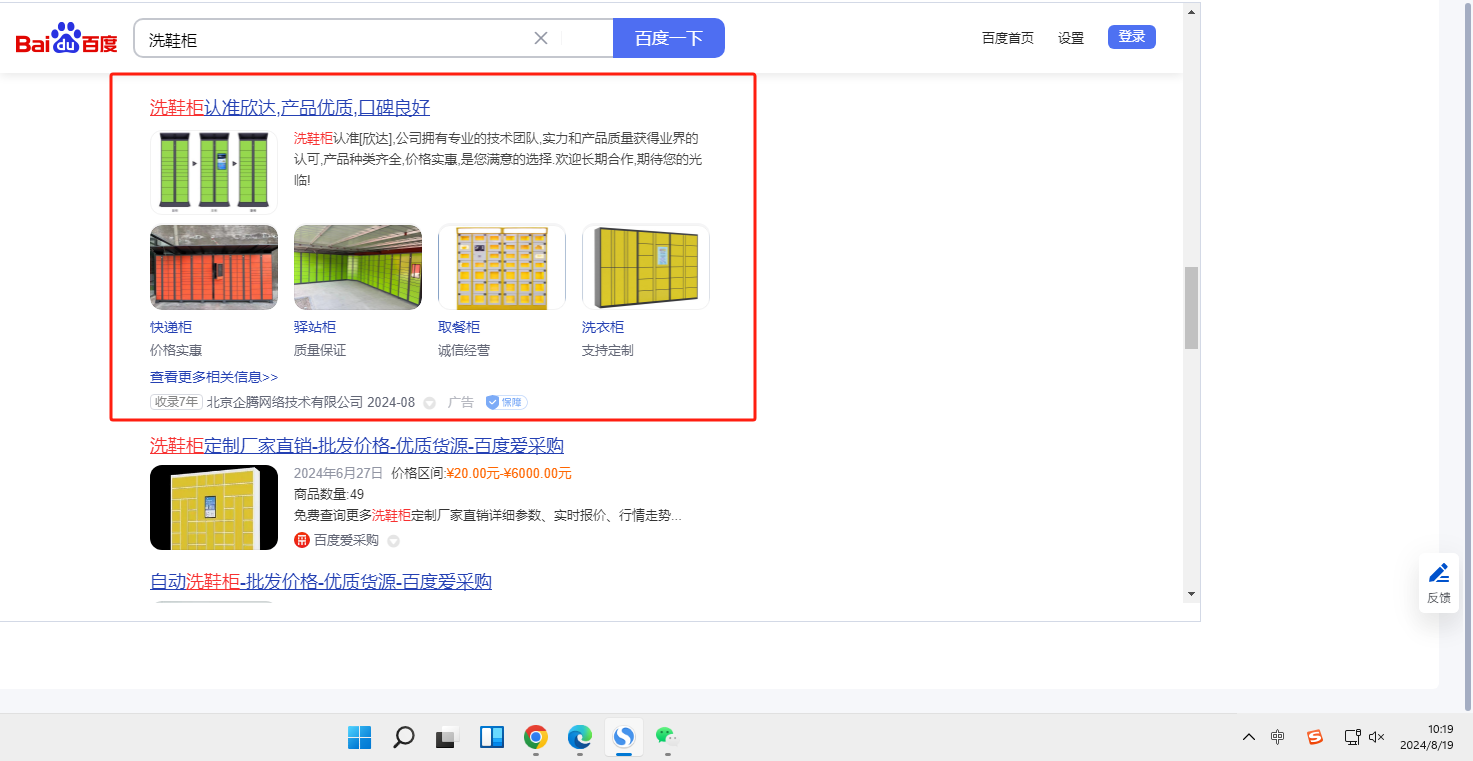Image resolution: width=1473 pixels, height=761 pixels.
Task: Go to 百度首页 in the top navigation
Action: [1007, 38]
